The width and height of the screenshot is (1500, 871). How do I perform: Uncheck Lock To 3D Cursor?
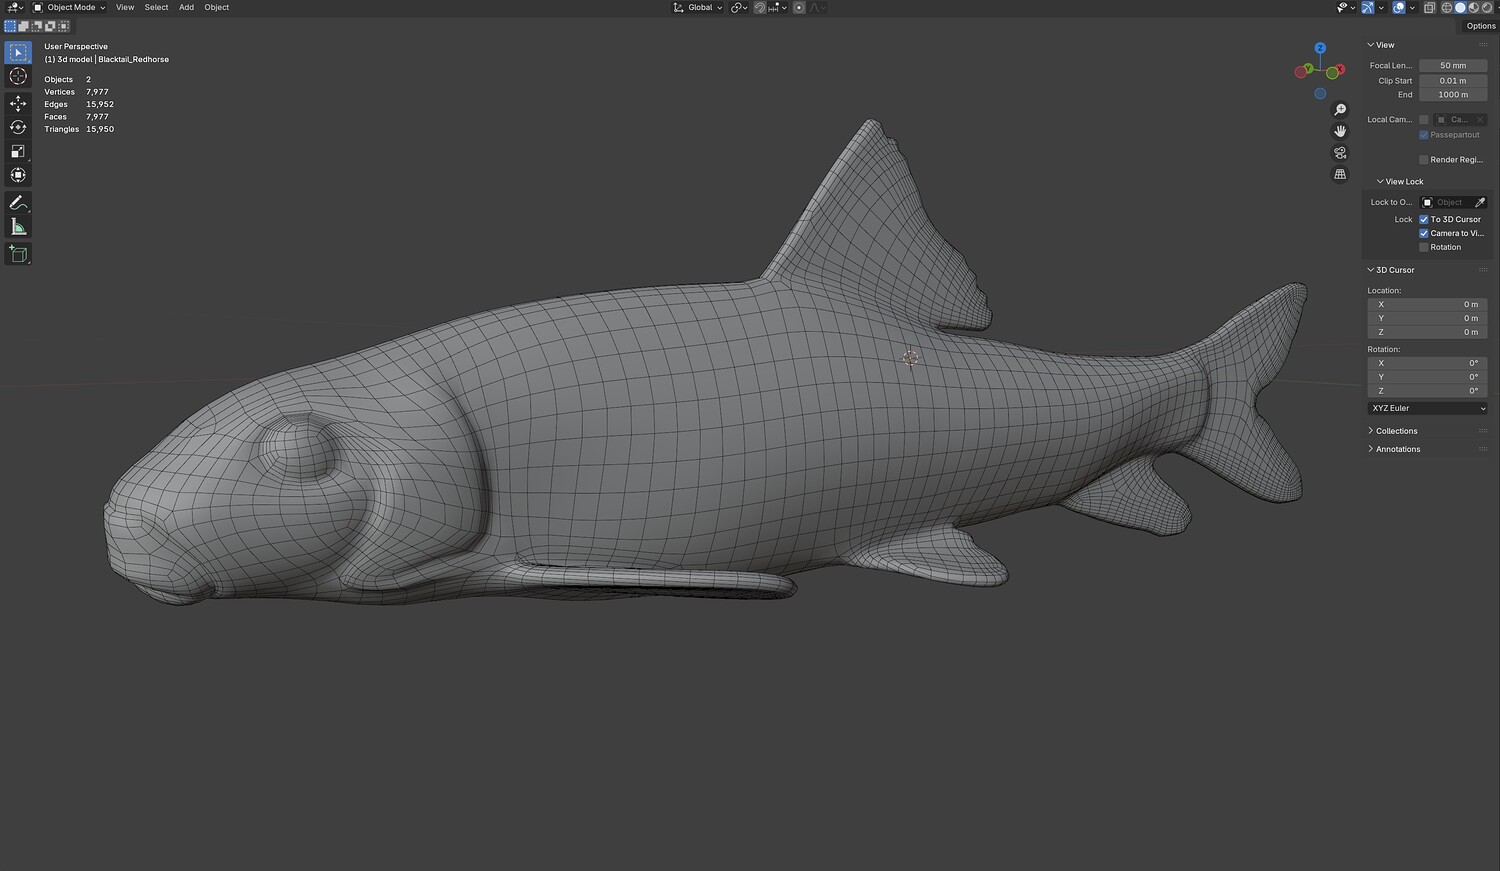coord(1424,219)
